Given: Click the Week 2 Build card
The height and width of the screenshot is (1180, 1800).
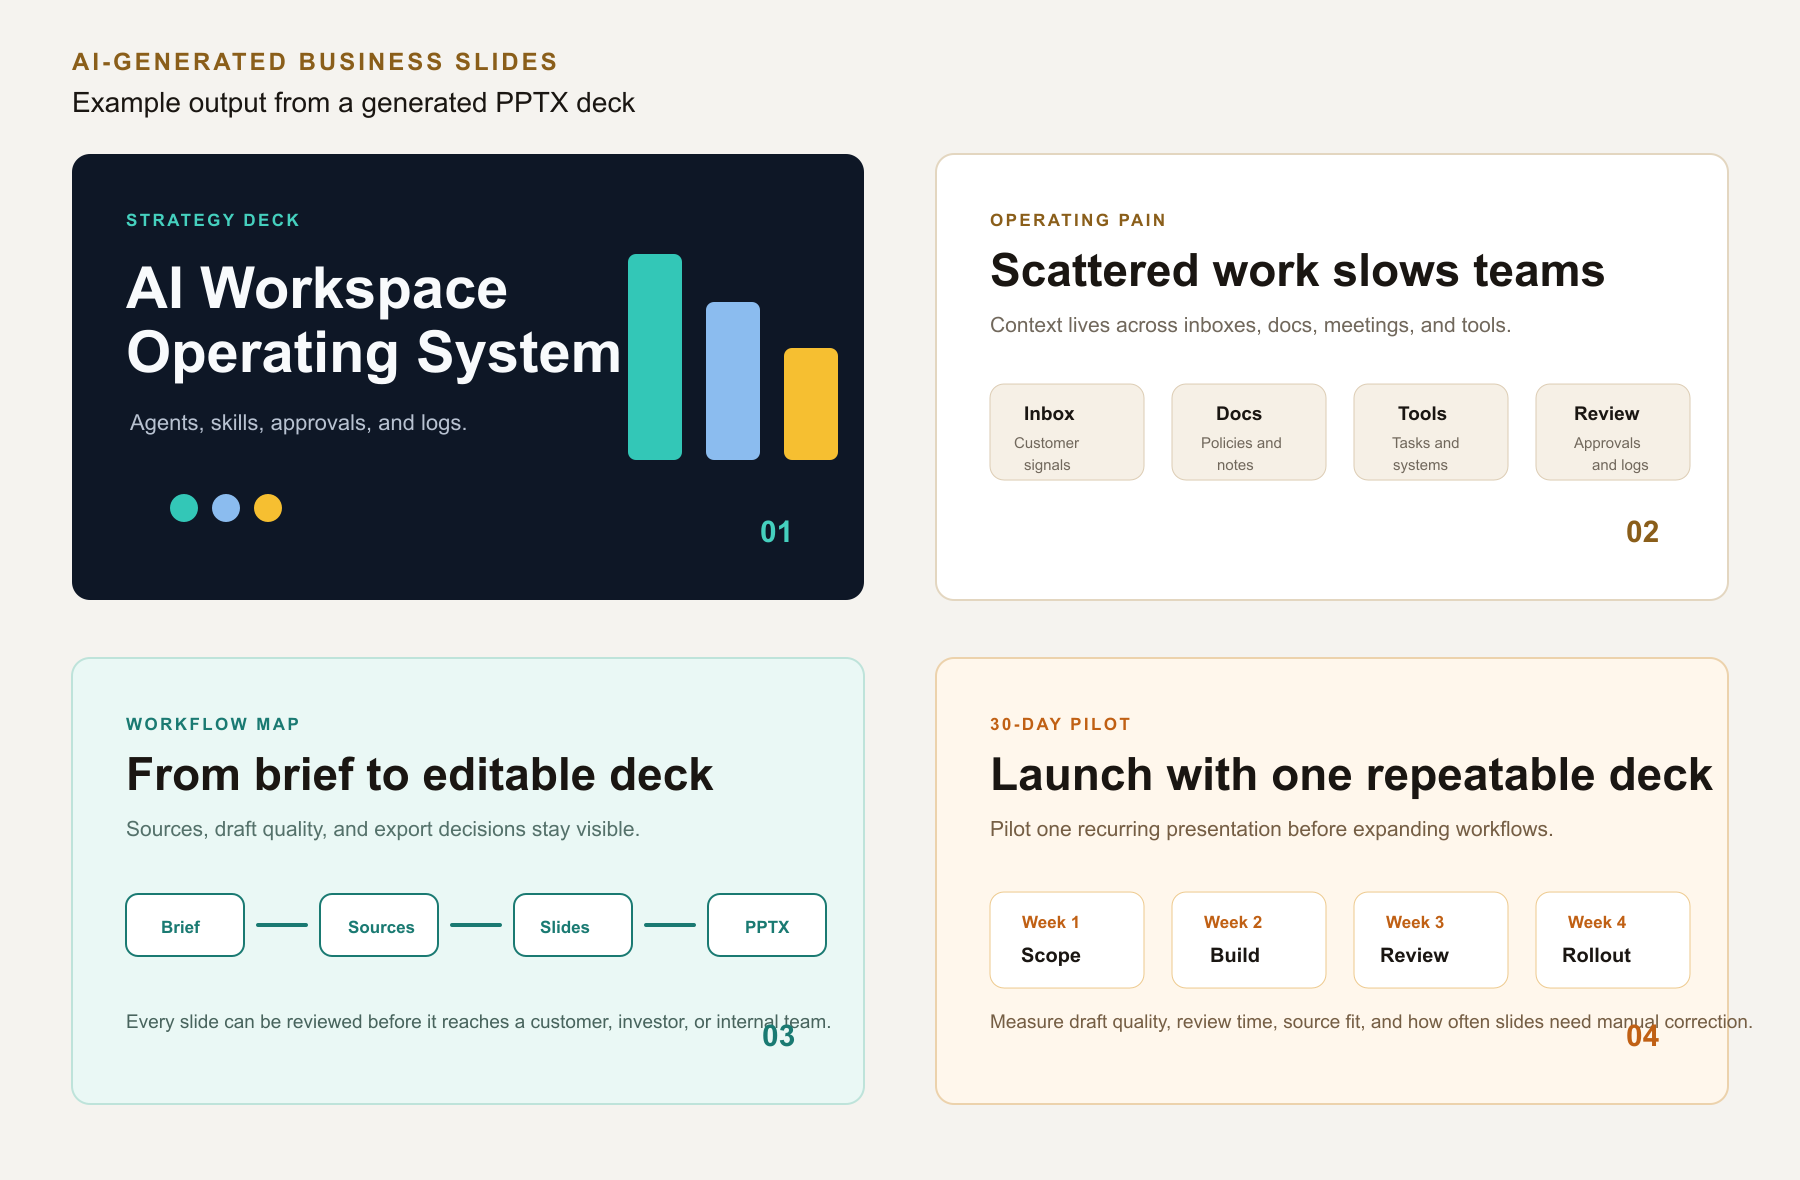Looking at the screenshot, I should 1249,940.
